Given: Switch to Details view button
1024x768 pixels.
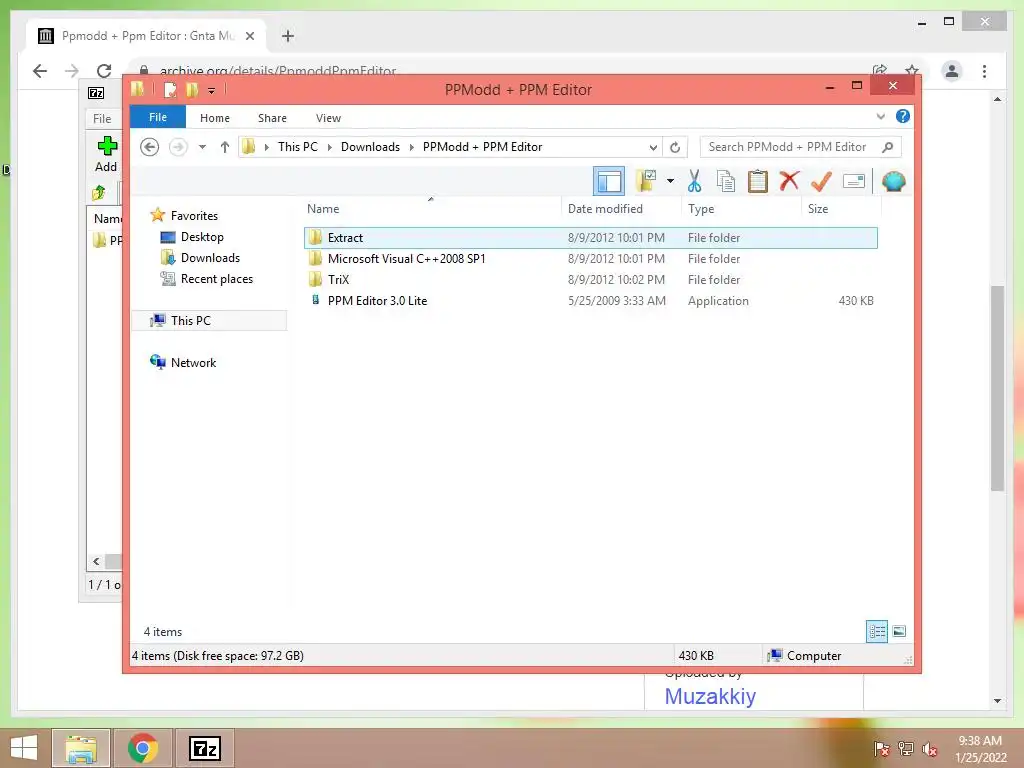Looking at the screenshot, I should (877, 632).
